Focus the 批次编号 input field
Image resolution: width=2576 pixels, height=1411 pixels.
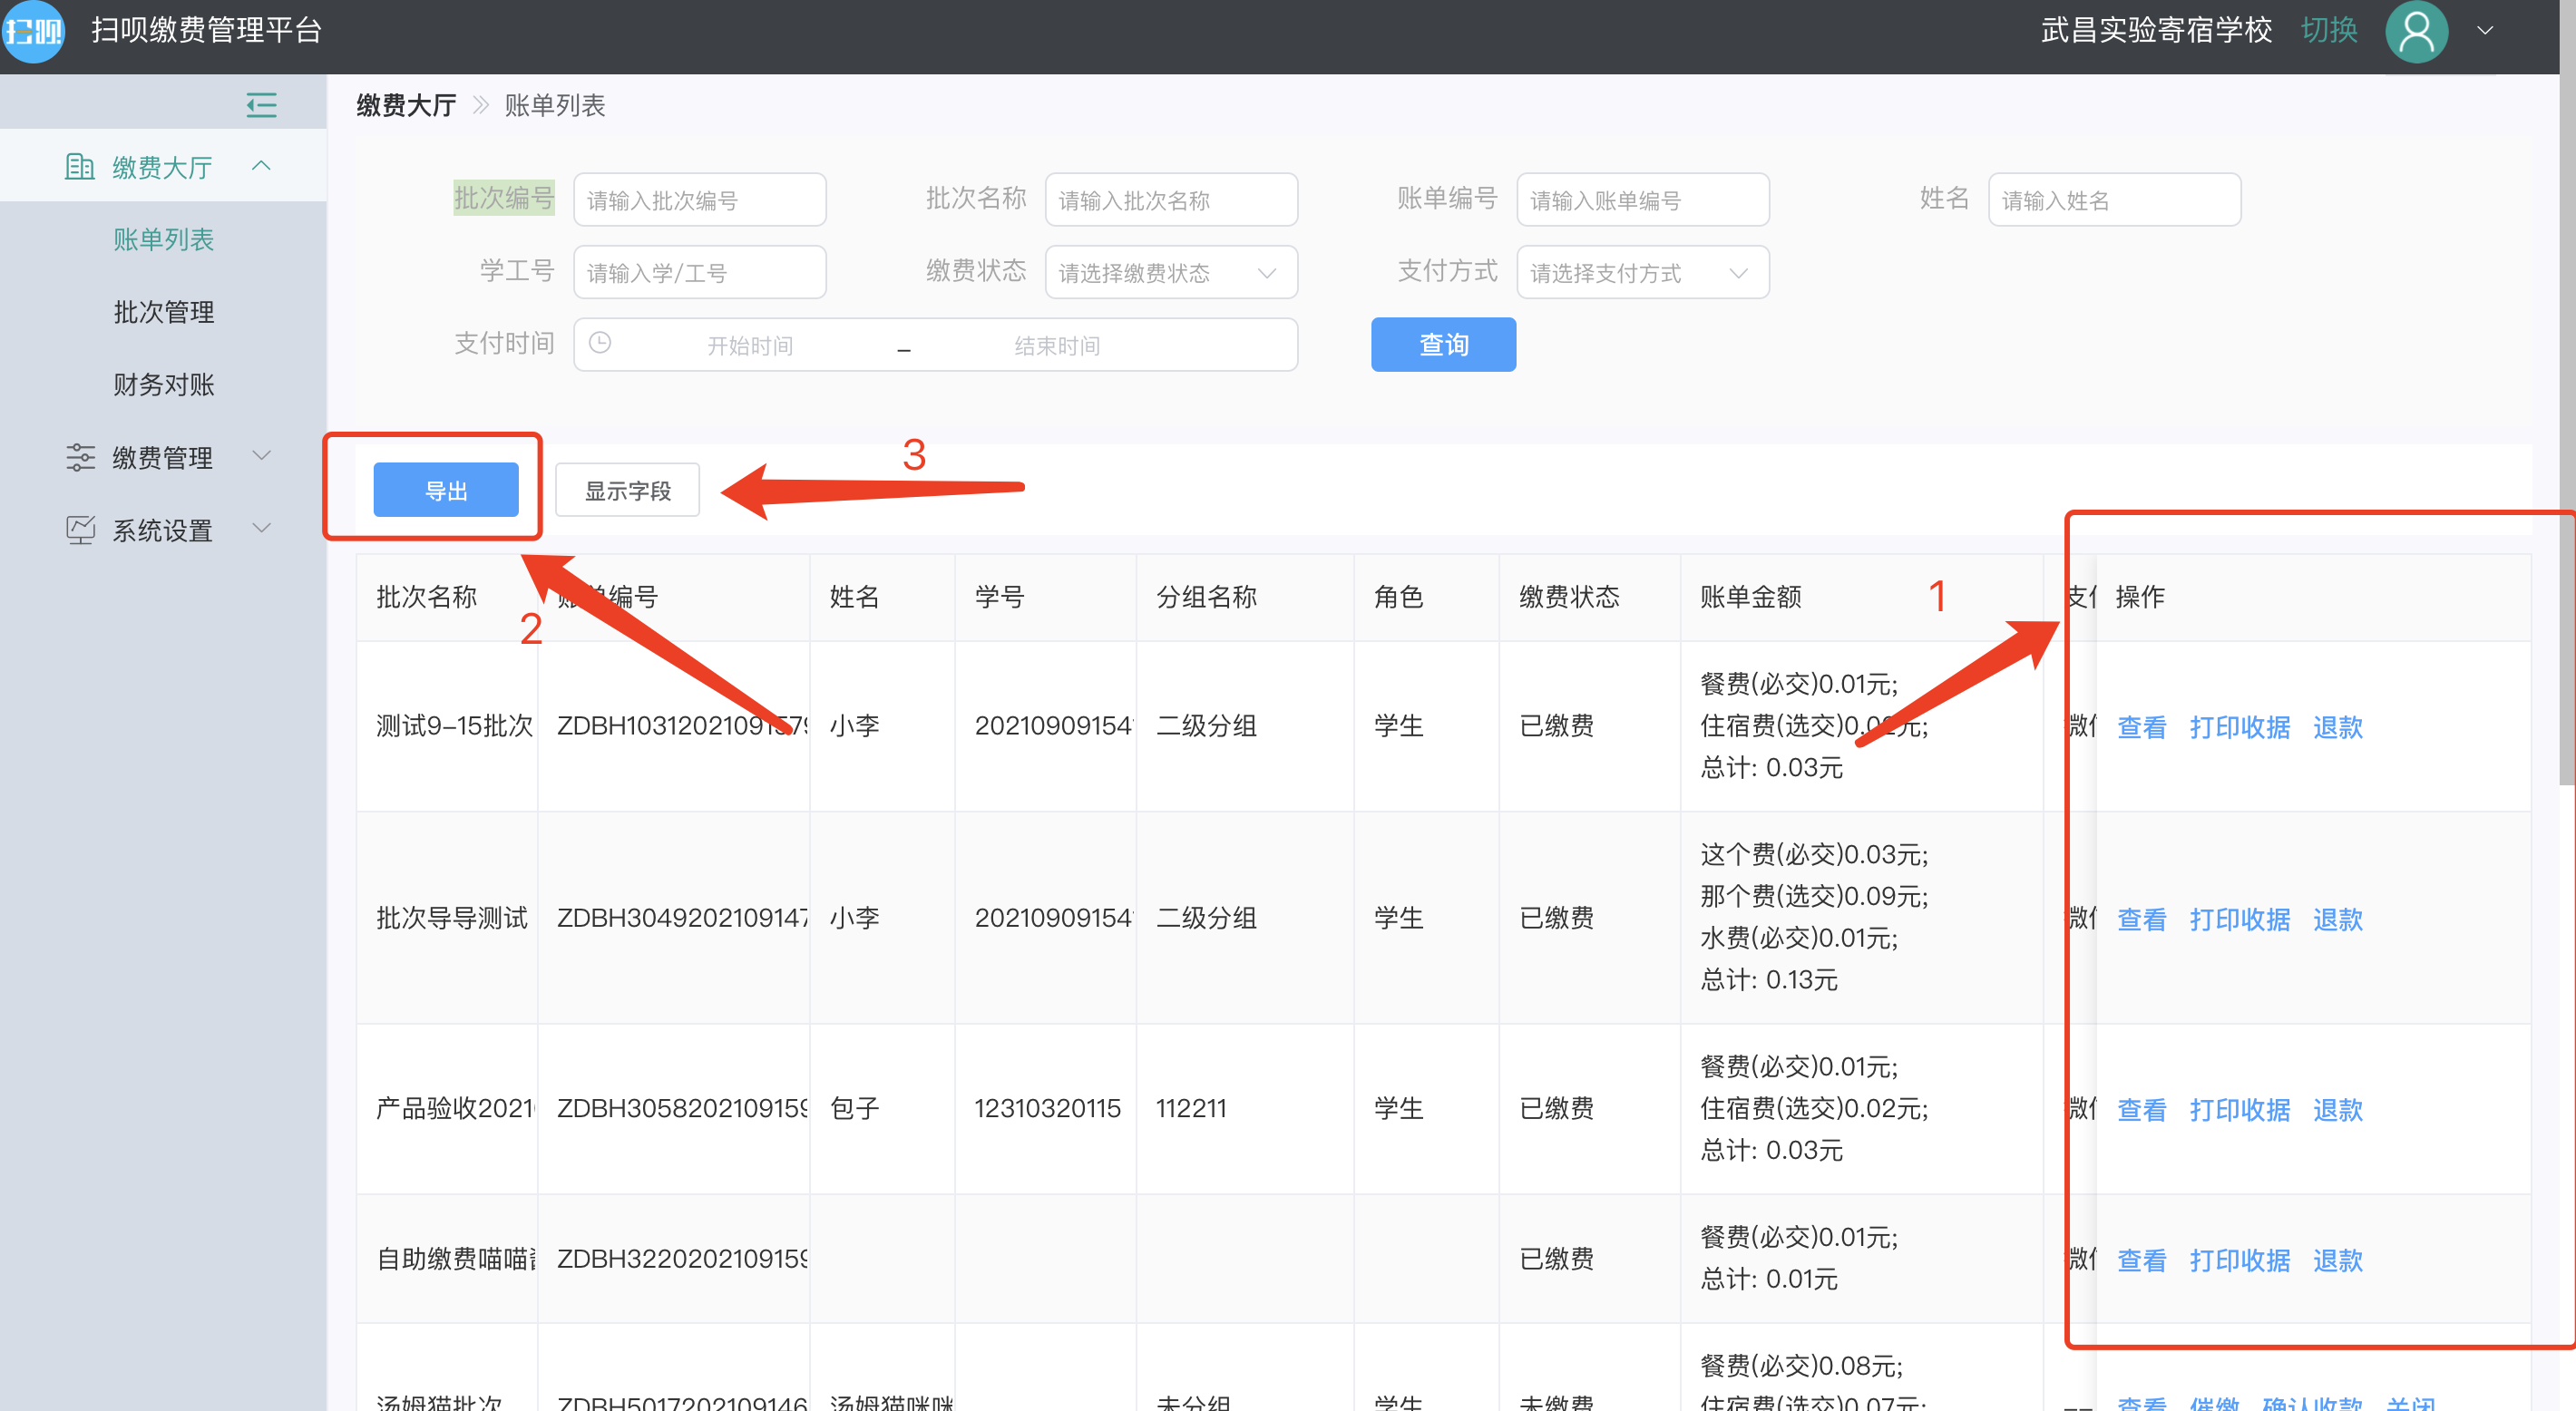click(700, 200)
